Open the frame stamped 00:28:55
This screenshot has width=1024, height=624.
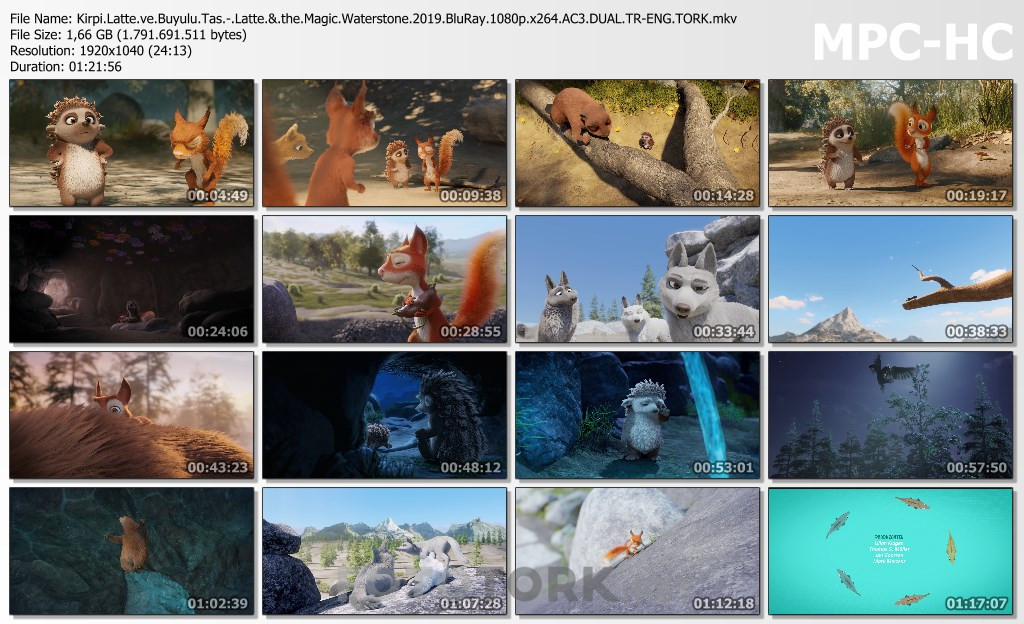click(x=384, y=279)
